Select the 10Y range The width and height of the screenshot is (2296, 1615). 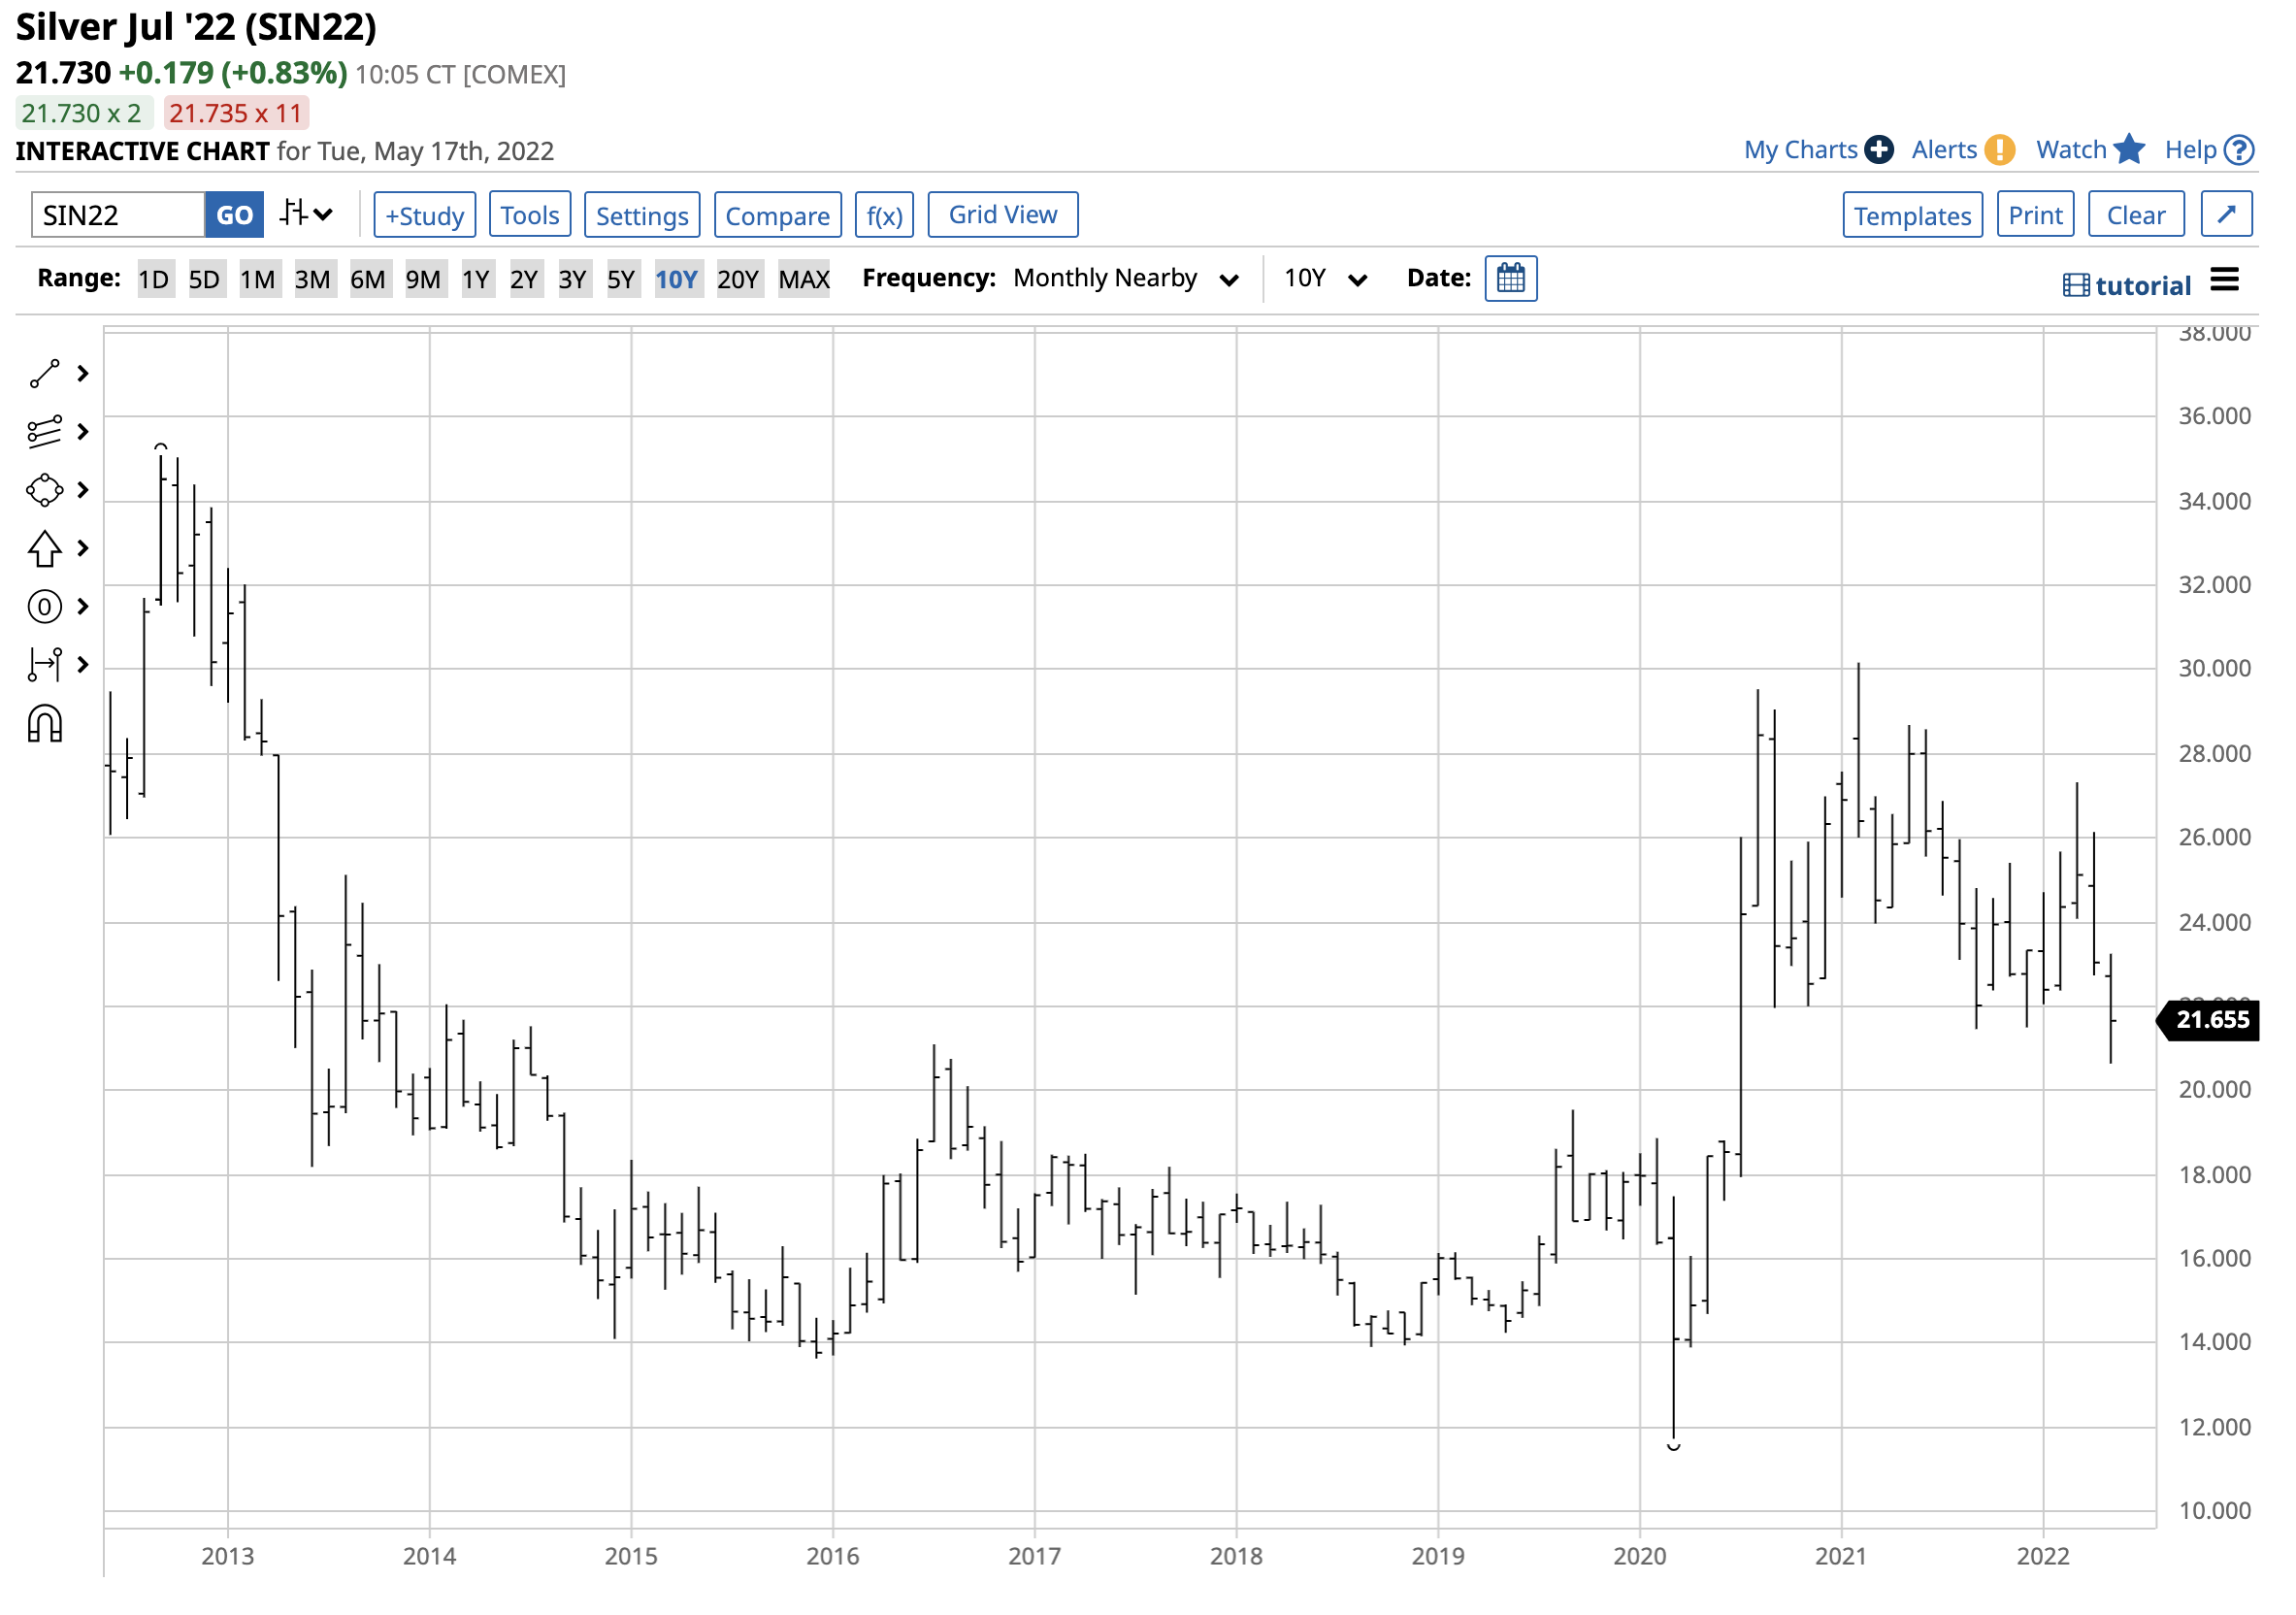(678, 279)
